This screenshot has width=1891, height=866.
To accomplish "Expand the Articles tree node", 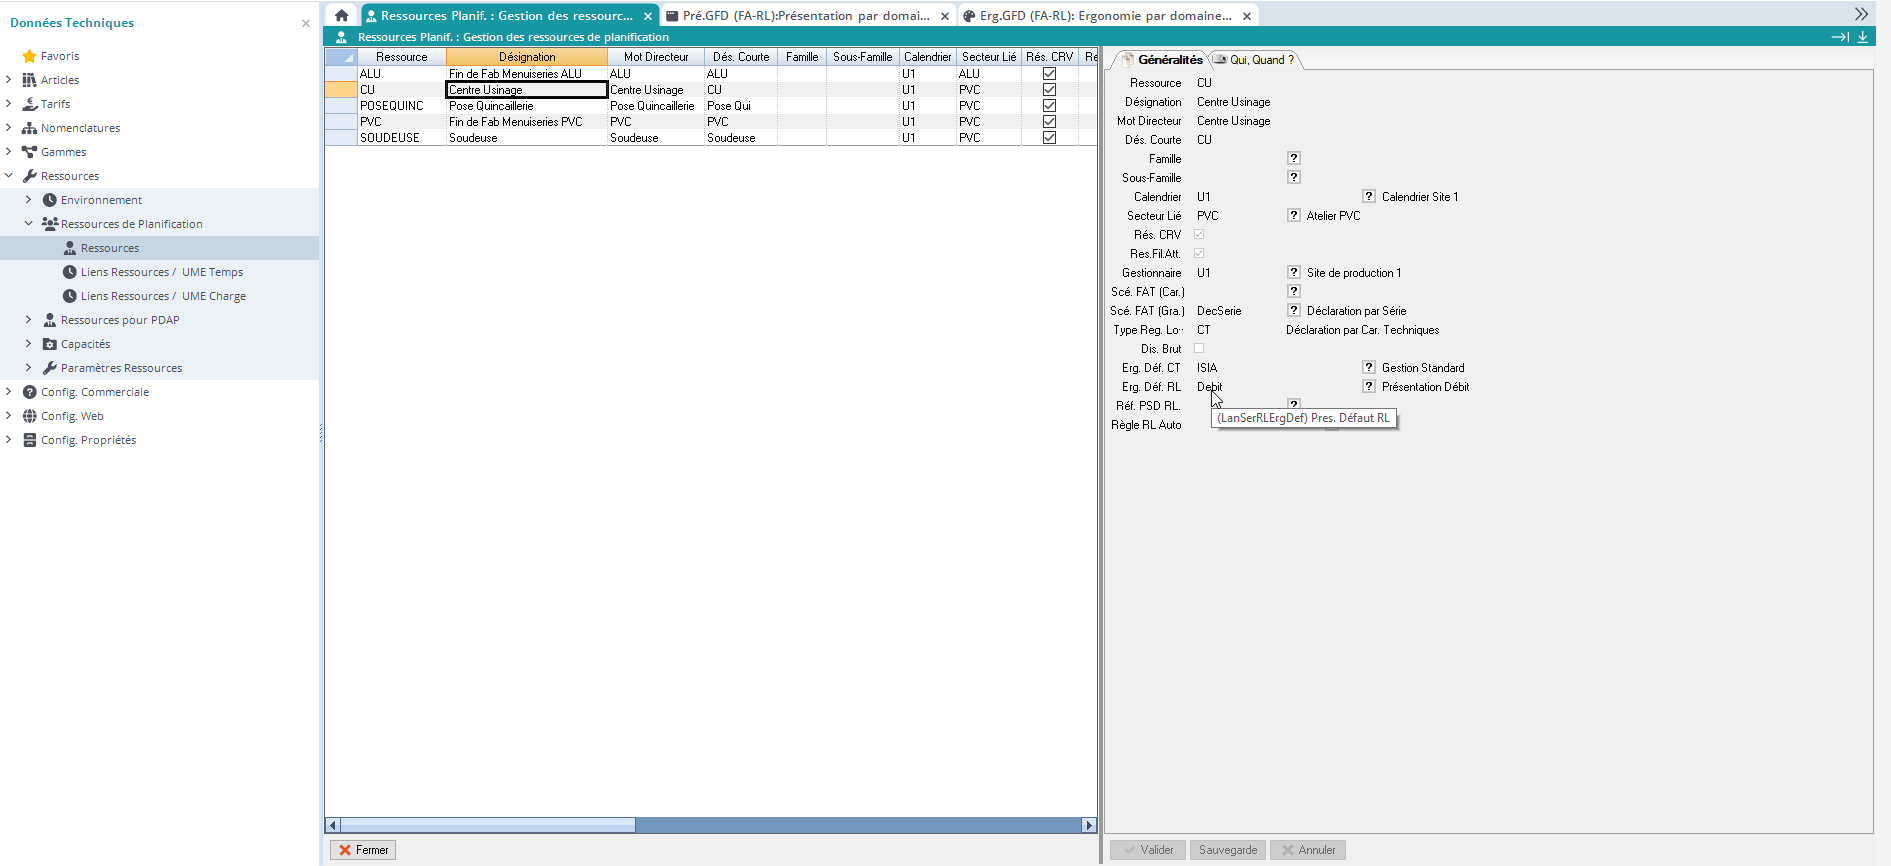I will (x=9, y=80).
